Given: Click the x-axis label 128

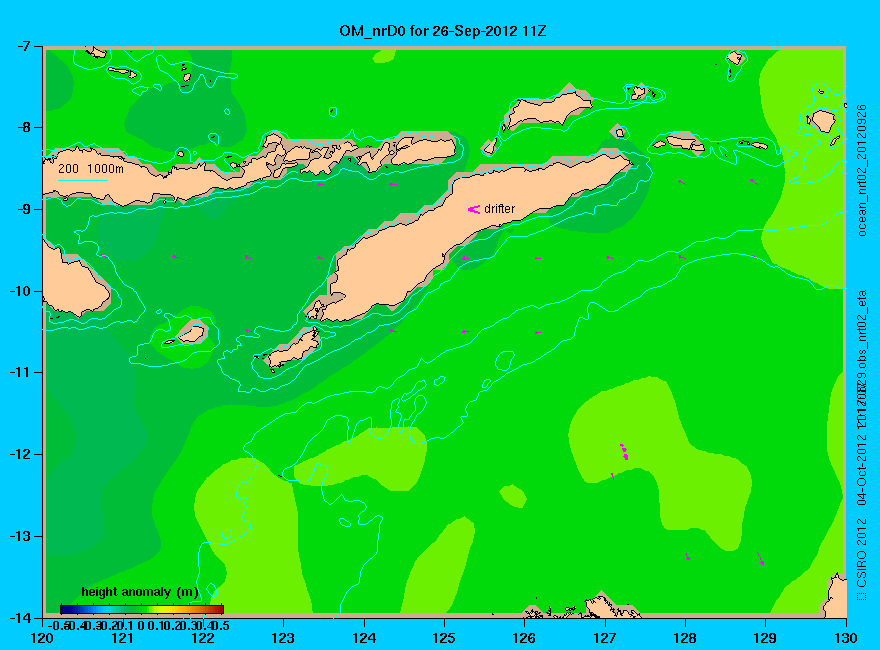Looking at the screenshot, I should coord(685,638).
